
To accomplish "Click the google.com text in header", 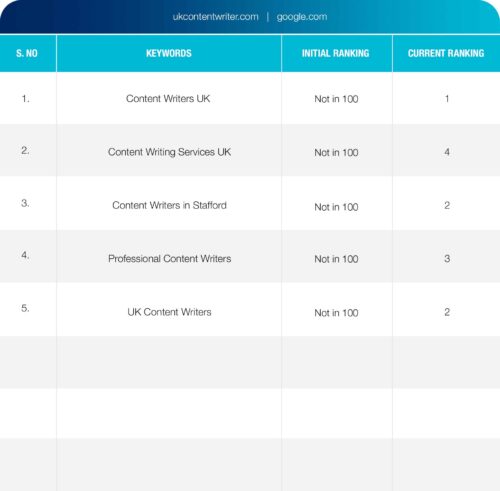I will click(302, 17).
